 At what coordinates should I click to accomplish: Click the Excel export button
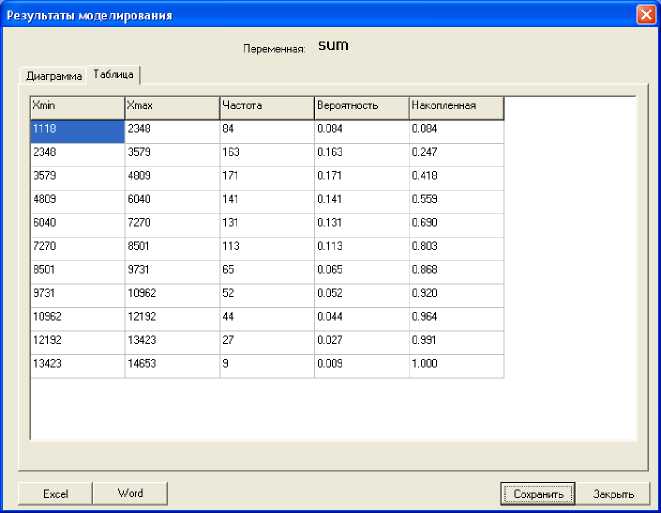[55, 493]
